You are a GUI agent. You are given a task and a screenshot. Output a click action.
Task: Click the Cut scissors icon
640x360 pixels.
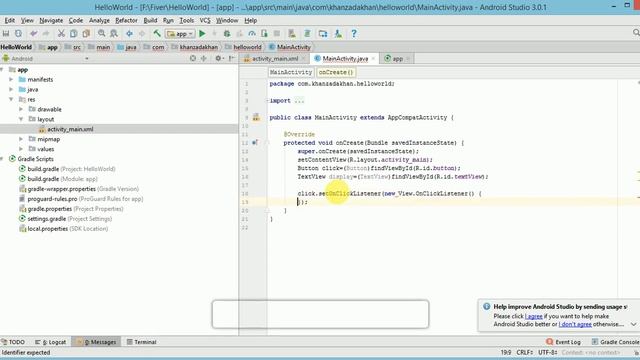[x=61, y=33]
